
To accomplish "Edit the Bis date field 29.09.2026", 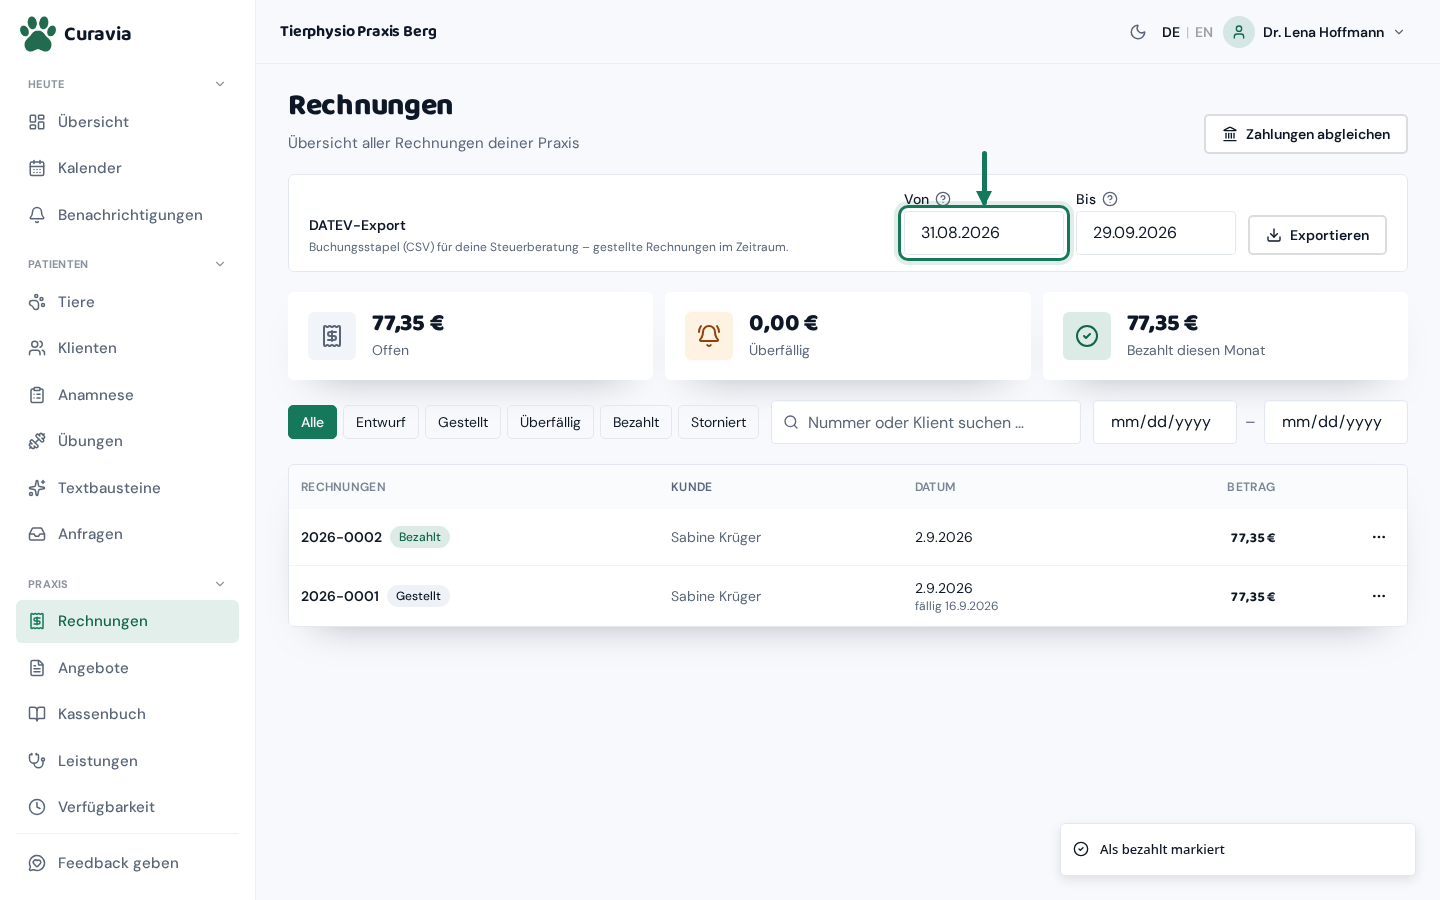I will point(1156,233).
